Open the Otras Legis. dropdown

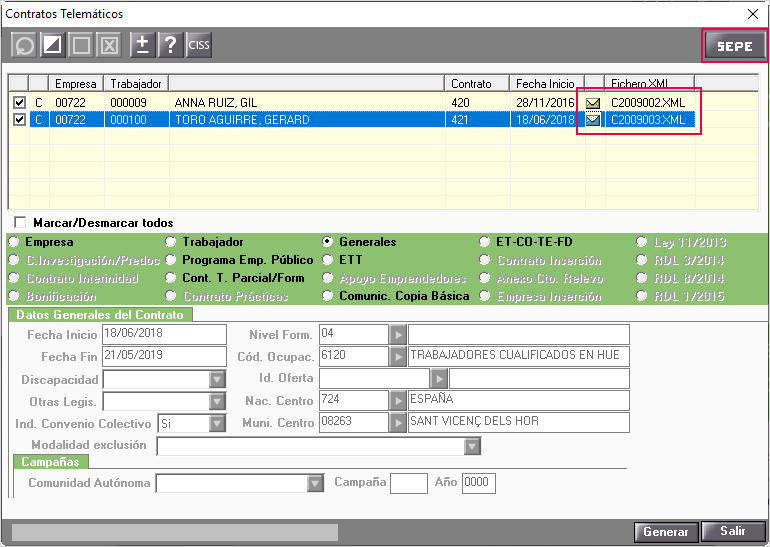pyautogui.click(x=218, y=402)
